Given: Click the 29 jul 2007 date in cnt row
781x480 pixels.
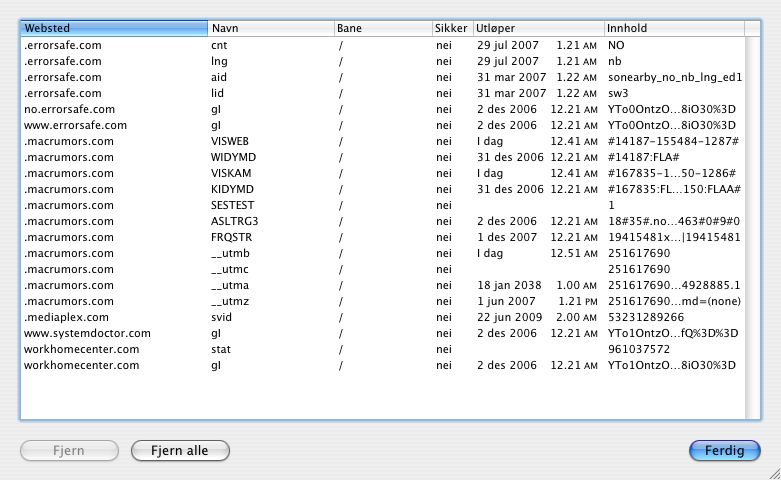Looking at the screenshot, I should point(508,45).
